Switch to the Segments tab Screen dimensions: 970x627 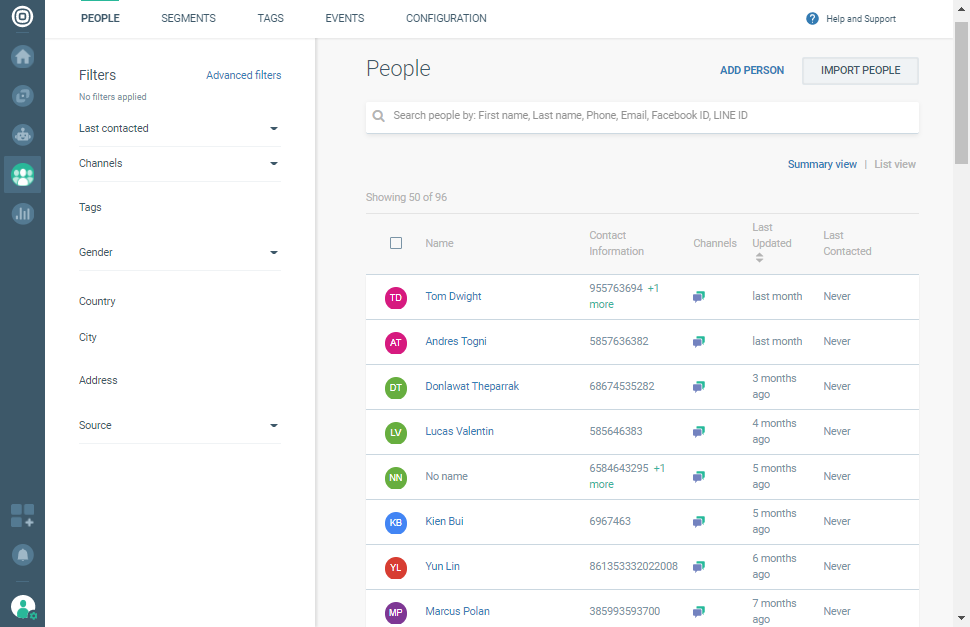[x=188, y=19]
